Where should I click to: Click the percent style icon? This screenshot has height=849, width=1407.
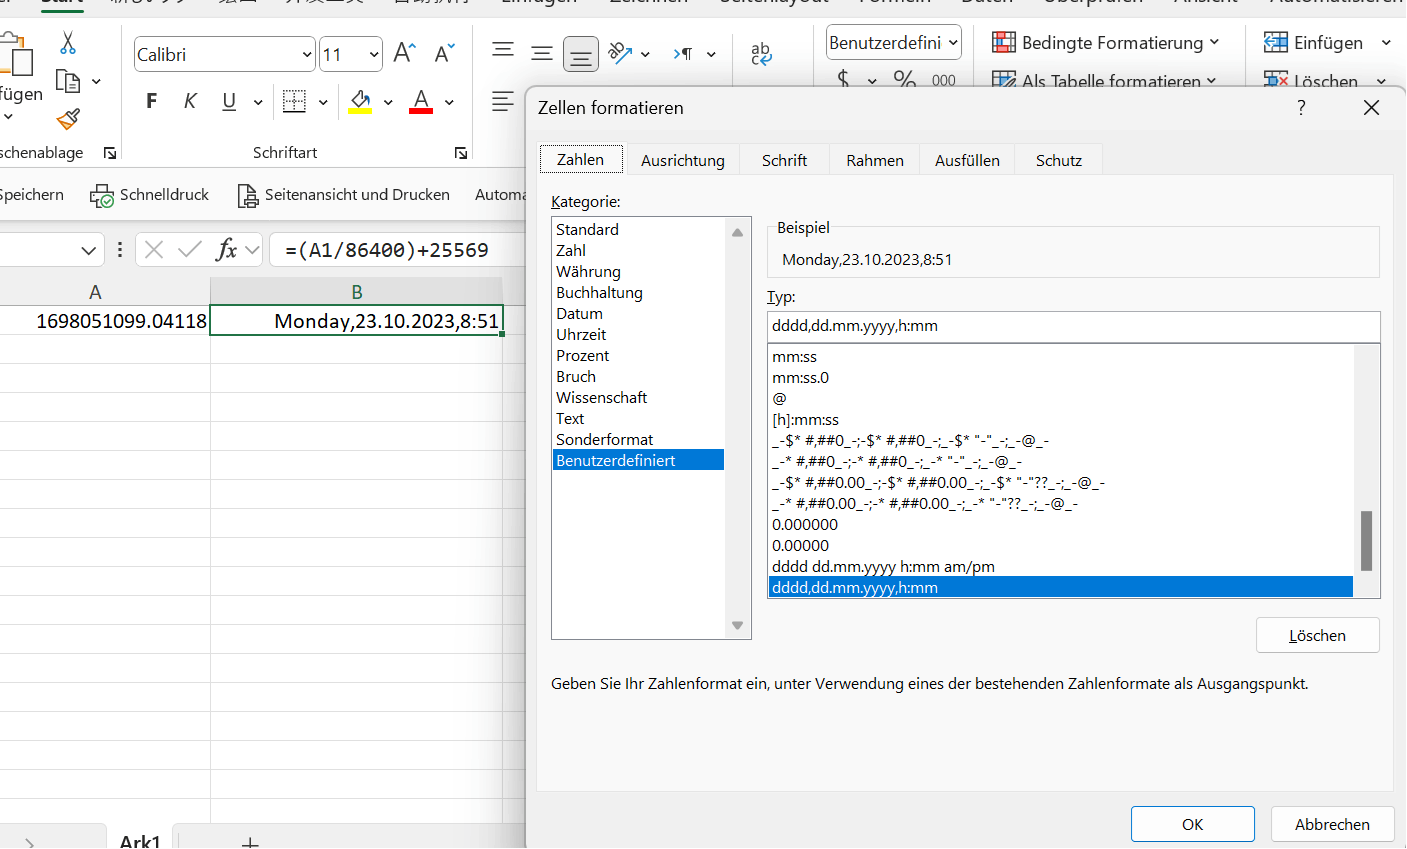(x=904, y=80)
